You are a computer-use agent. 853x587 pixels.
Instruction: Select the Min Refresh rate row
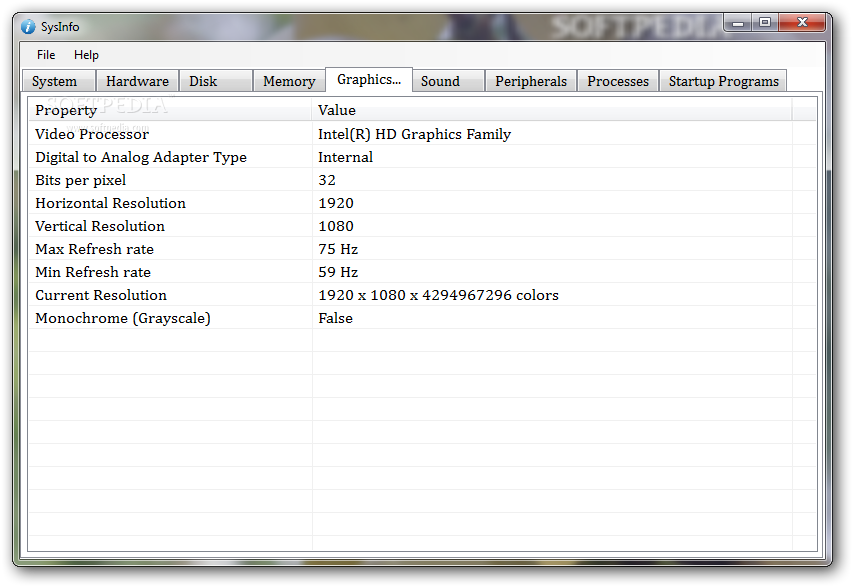[422, 271]
